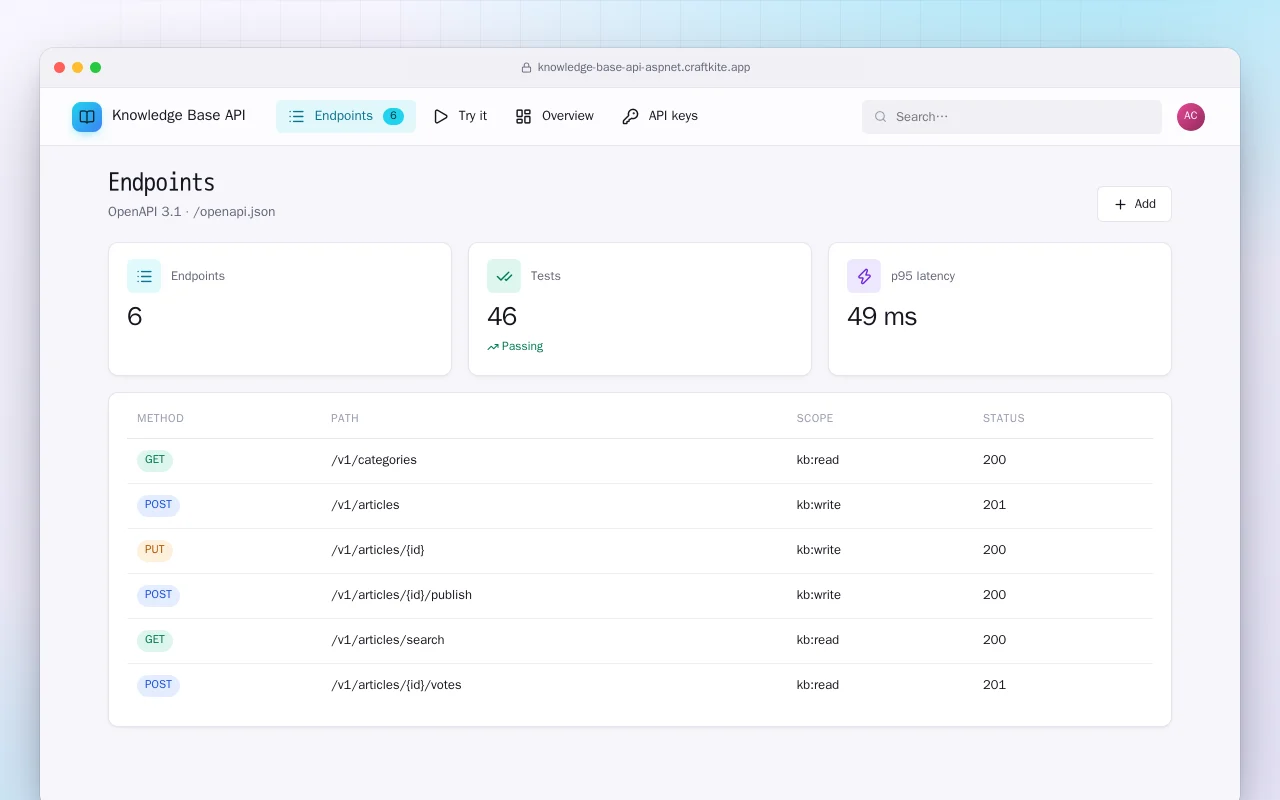The width and height of the screenshot is (1280, 800).
Task: Open the AC user avatar
Action: [1191, 117]
